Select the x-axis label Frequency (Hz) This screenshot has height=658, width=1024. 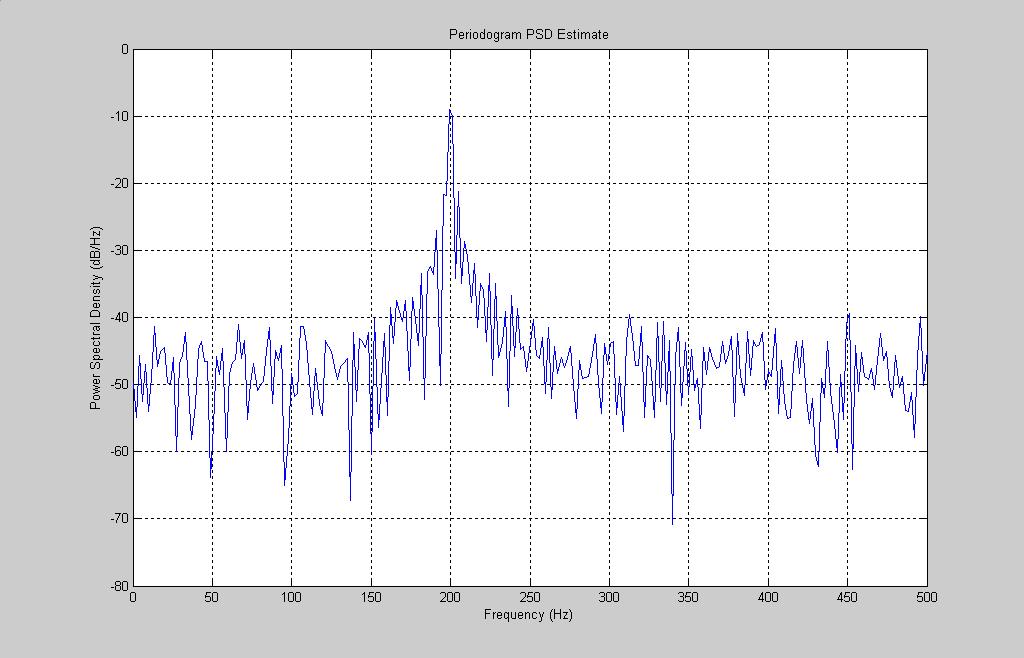[x=528, y=615]
